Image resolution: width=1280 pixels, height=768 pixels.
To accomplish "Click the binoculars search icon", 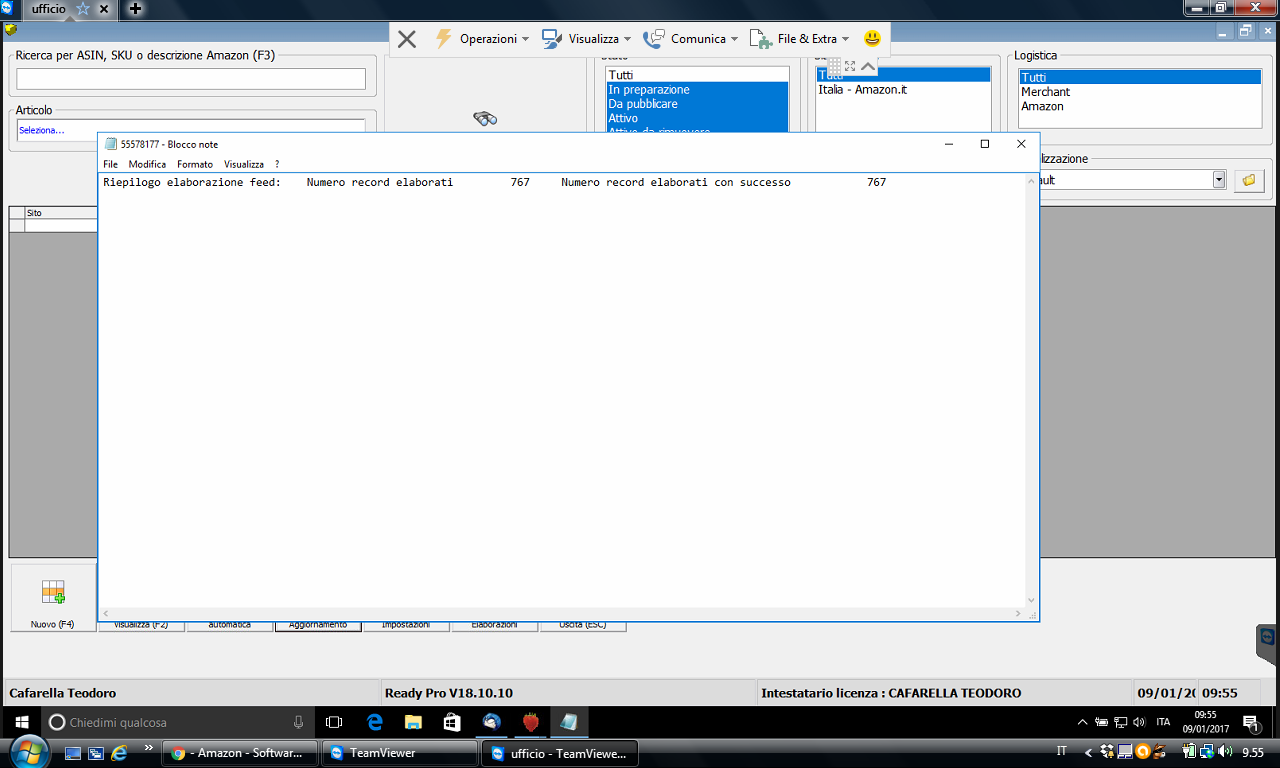I will [485, 119].
